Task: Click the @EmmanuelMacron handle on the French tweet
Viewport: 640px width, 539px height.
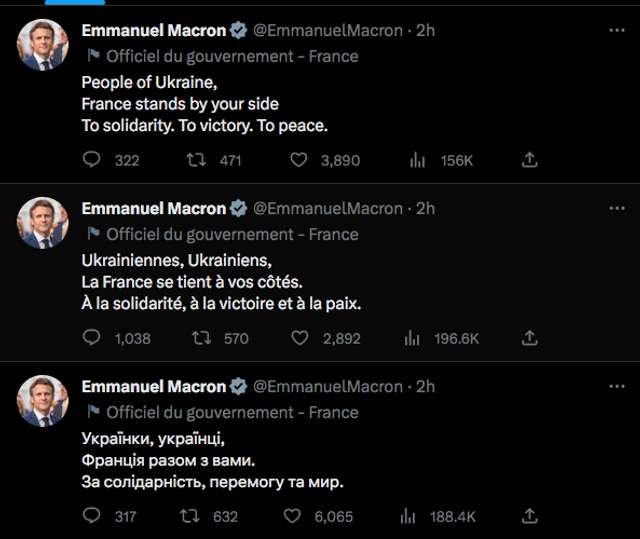Action: coord(327,209)
